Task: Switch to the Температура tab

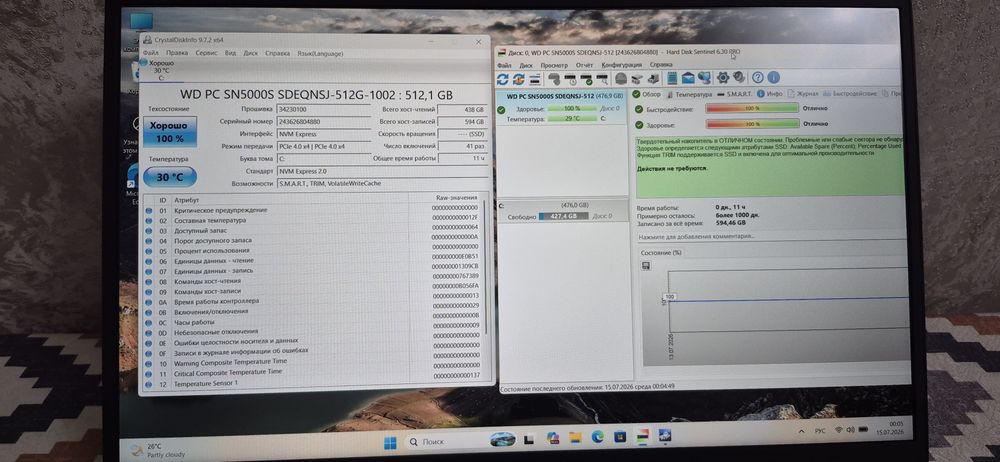Action: (x=689, y=94)
